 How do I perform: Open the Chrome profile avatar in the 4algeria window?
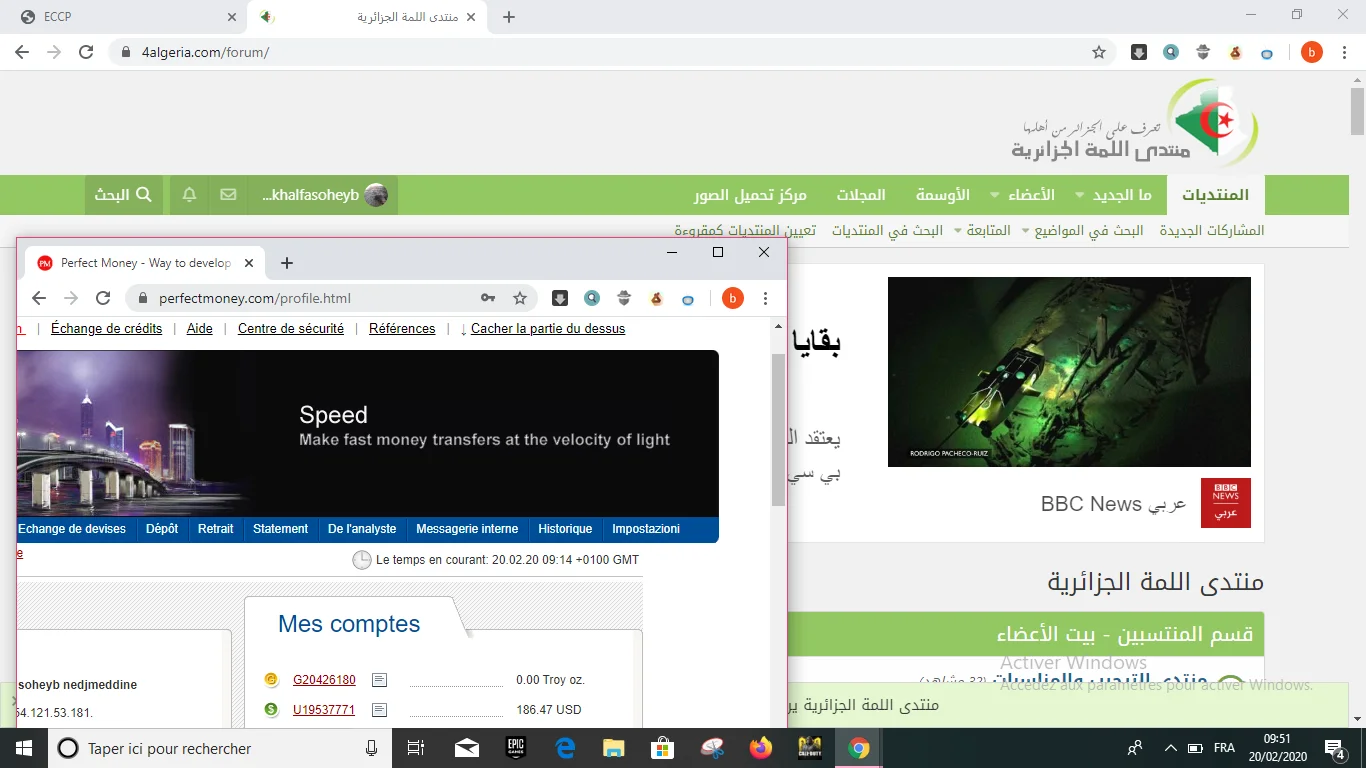[1311, 52]
